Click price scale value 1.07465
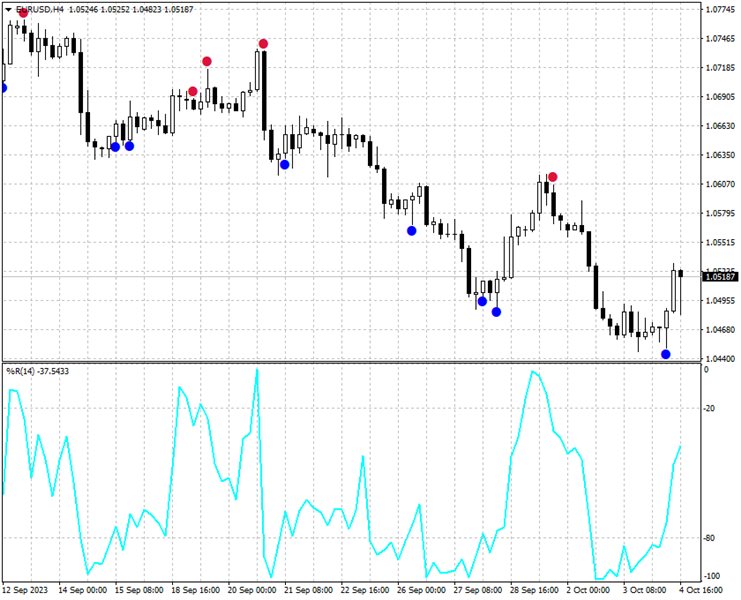 [720, 39]
